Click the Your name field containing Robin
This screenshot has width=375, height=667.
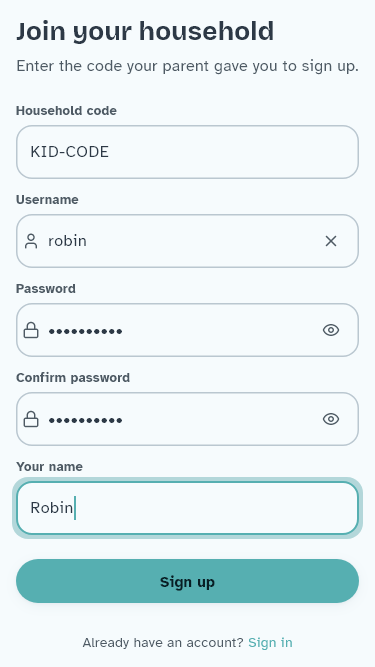coord(188,508)
